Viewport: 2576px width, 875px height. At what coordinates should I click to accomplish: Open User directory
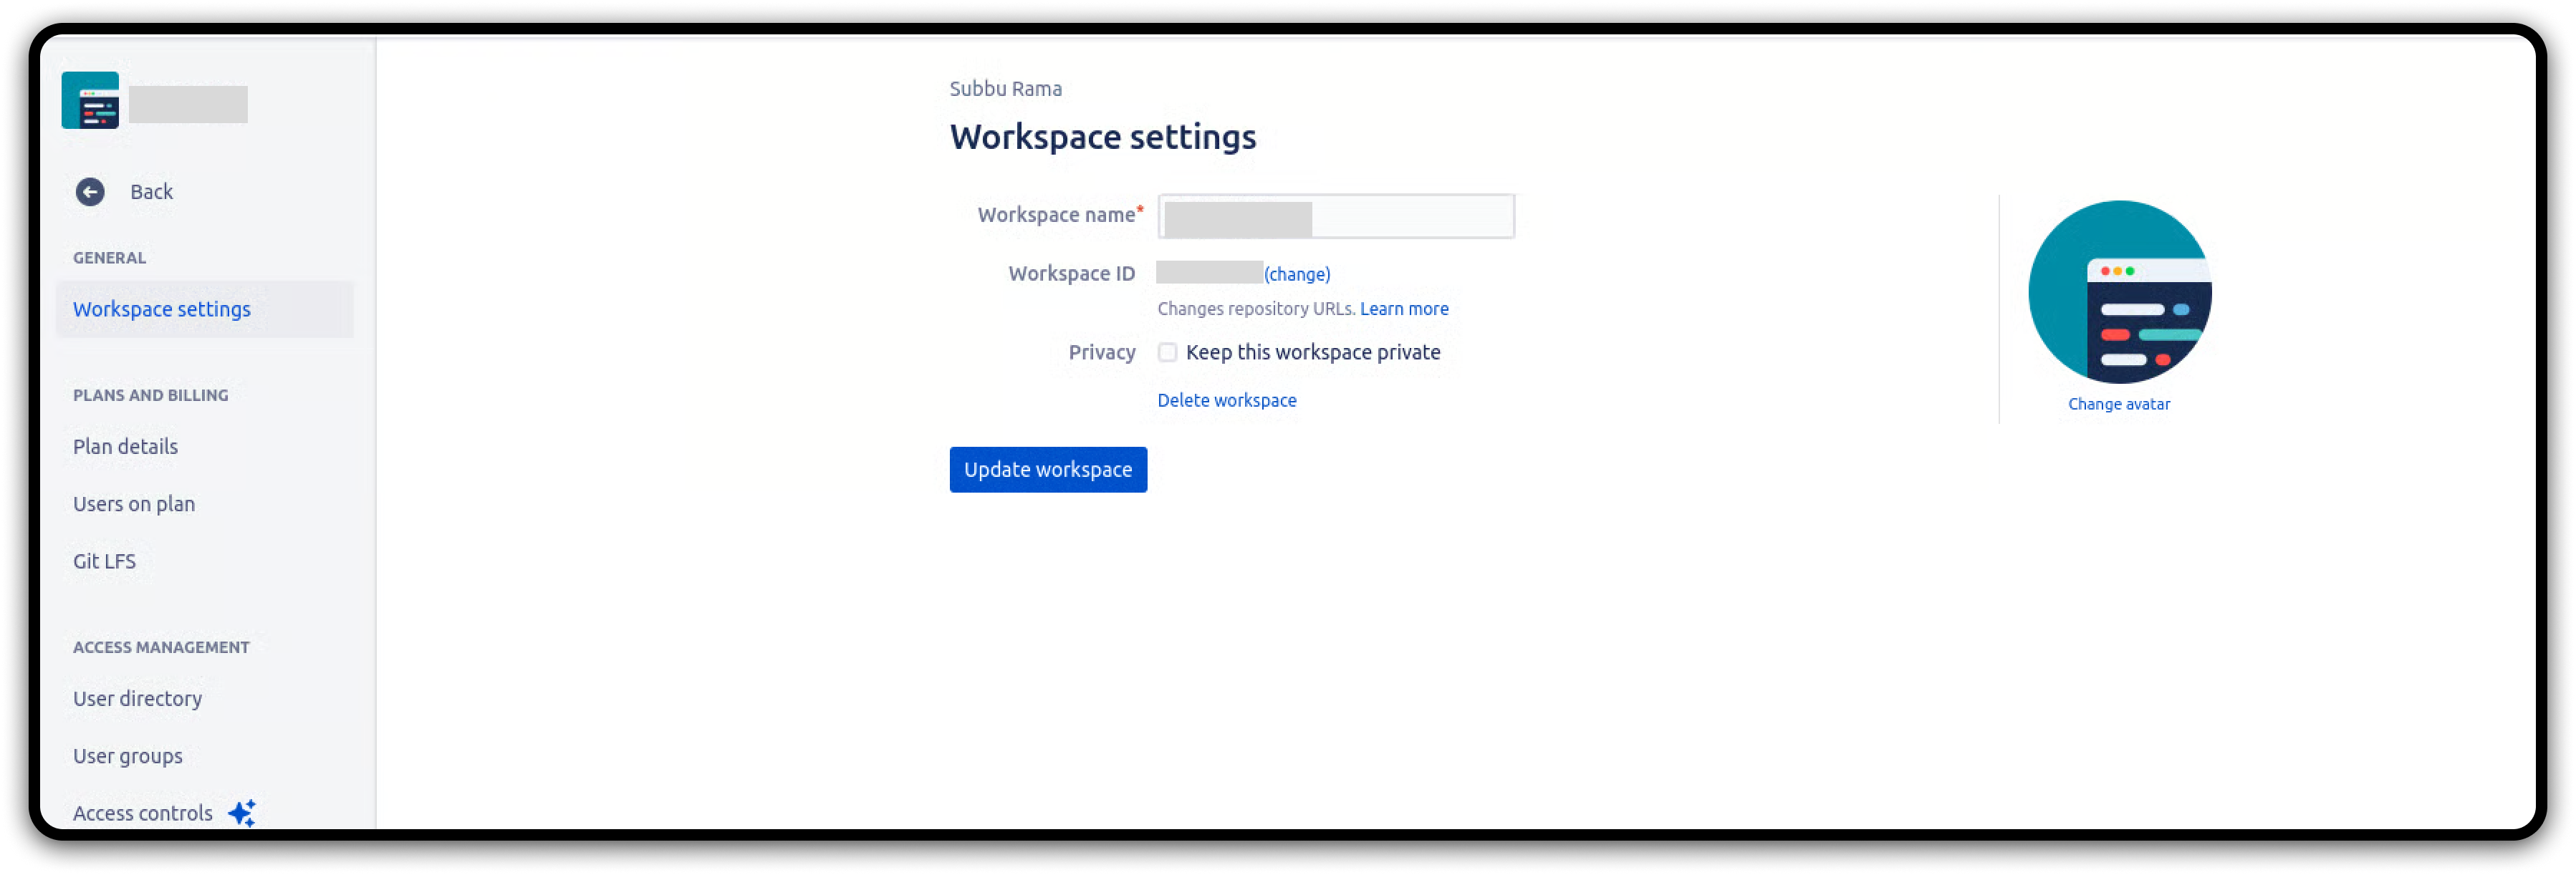[x=137, y=699]
